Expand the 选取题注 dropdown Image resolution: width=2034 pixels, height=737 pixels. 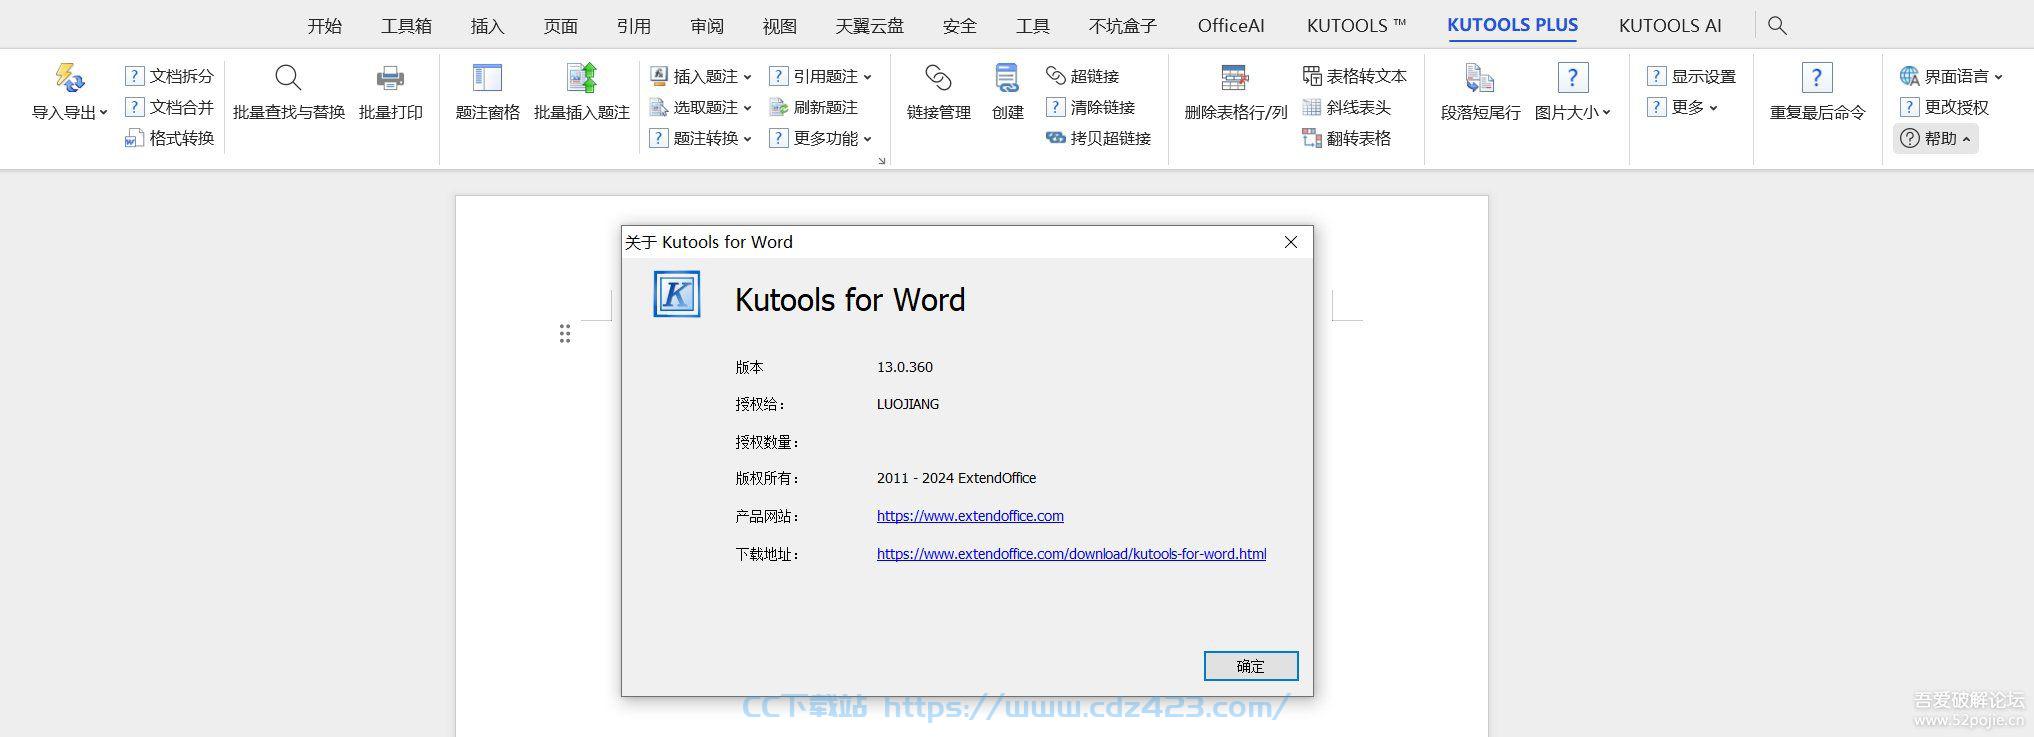pos(748,108)
